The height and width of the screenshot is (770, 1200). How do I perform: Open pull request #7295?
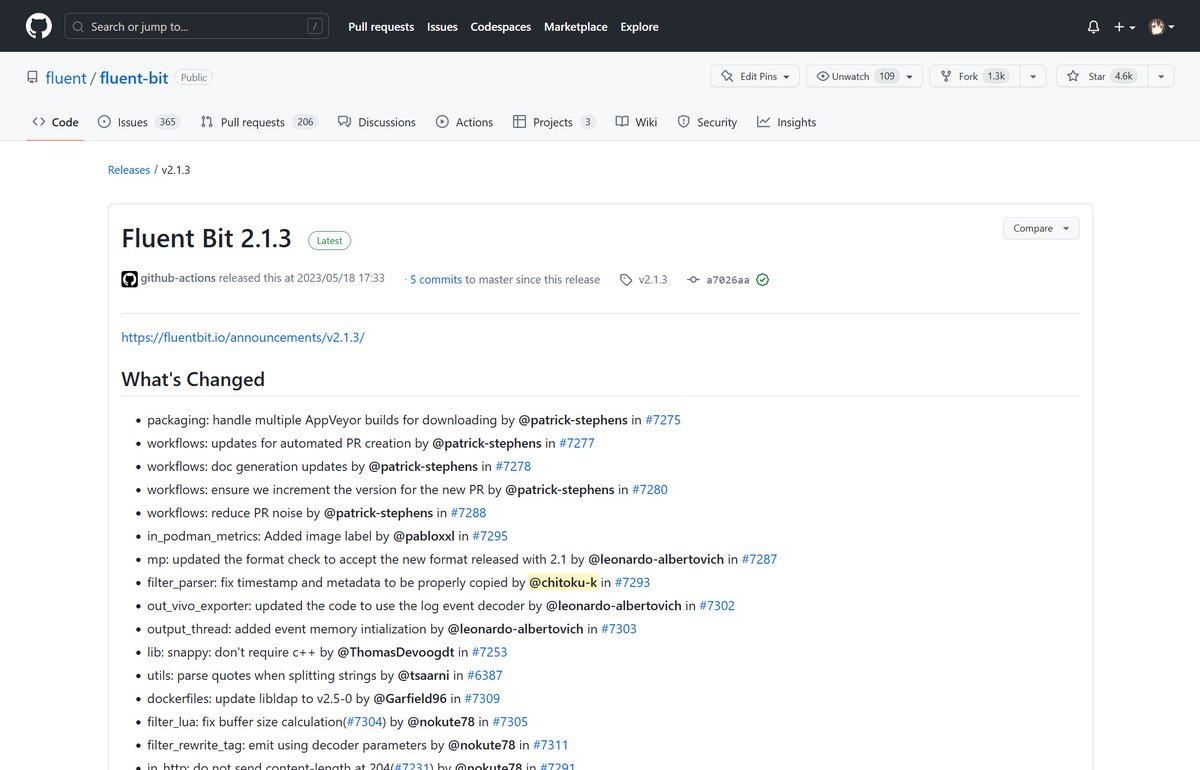point(490,536)
